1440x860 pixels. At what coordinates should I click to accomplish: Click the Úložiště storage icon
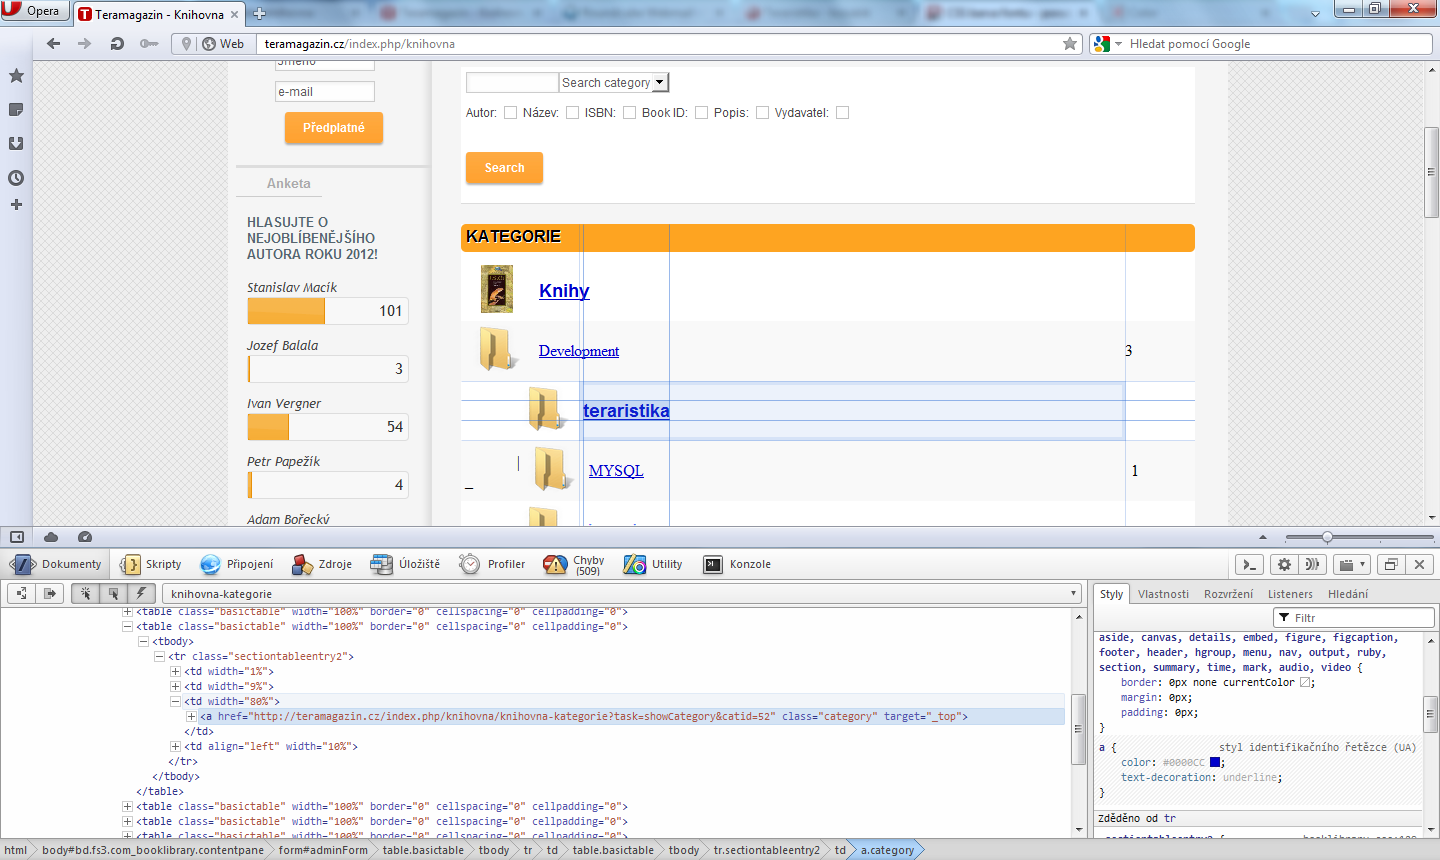(381, 564)
